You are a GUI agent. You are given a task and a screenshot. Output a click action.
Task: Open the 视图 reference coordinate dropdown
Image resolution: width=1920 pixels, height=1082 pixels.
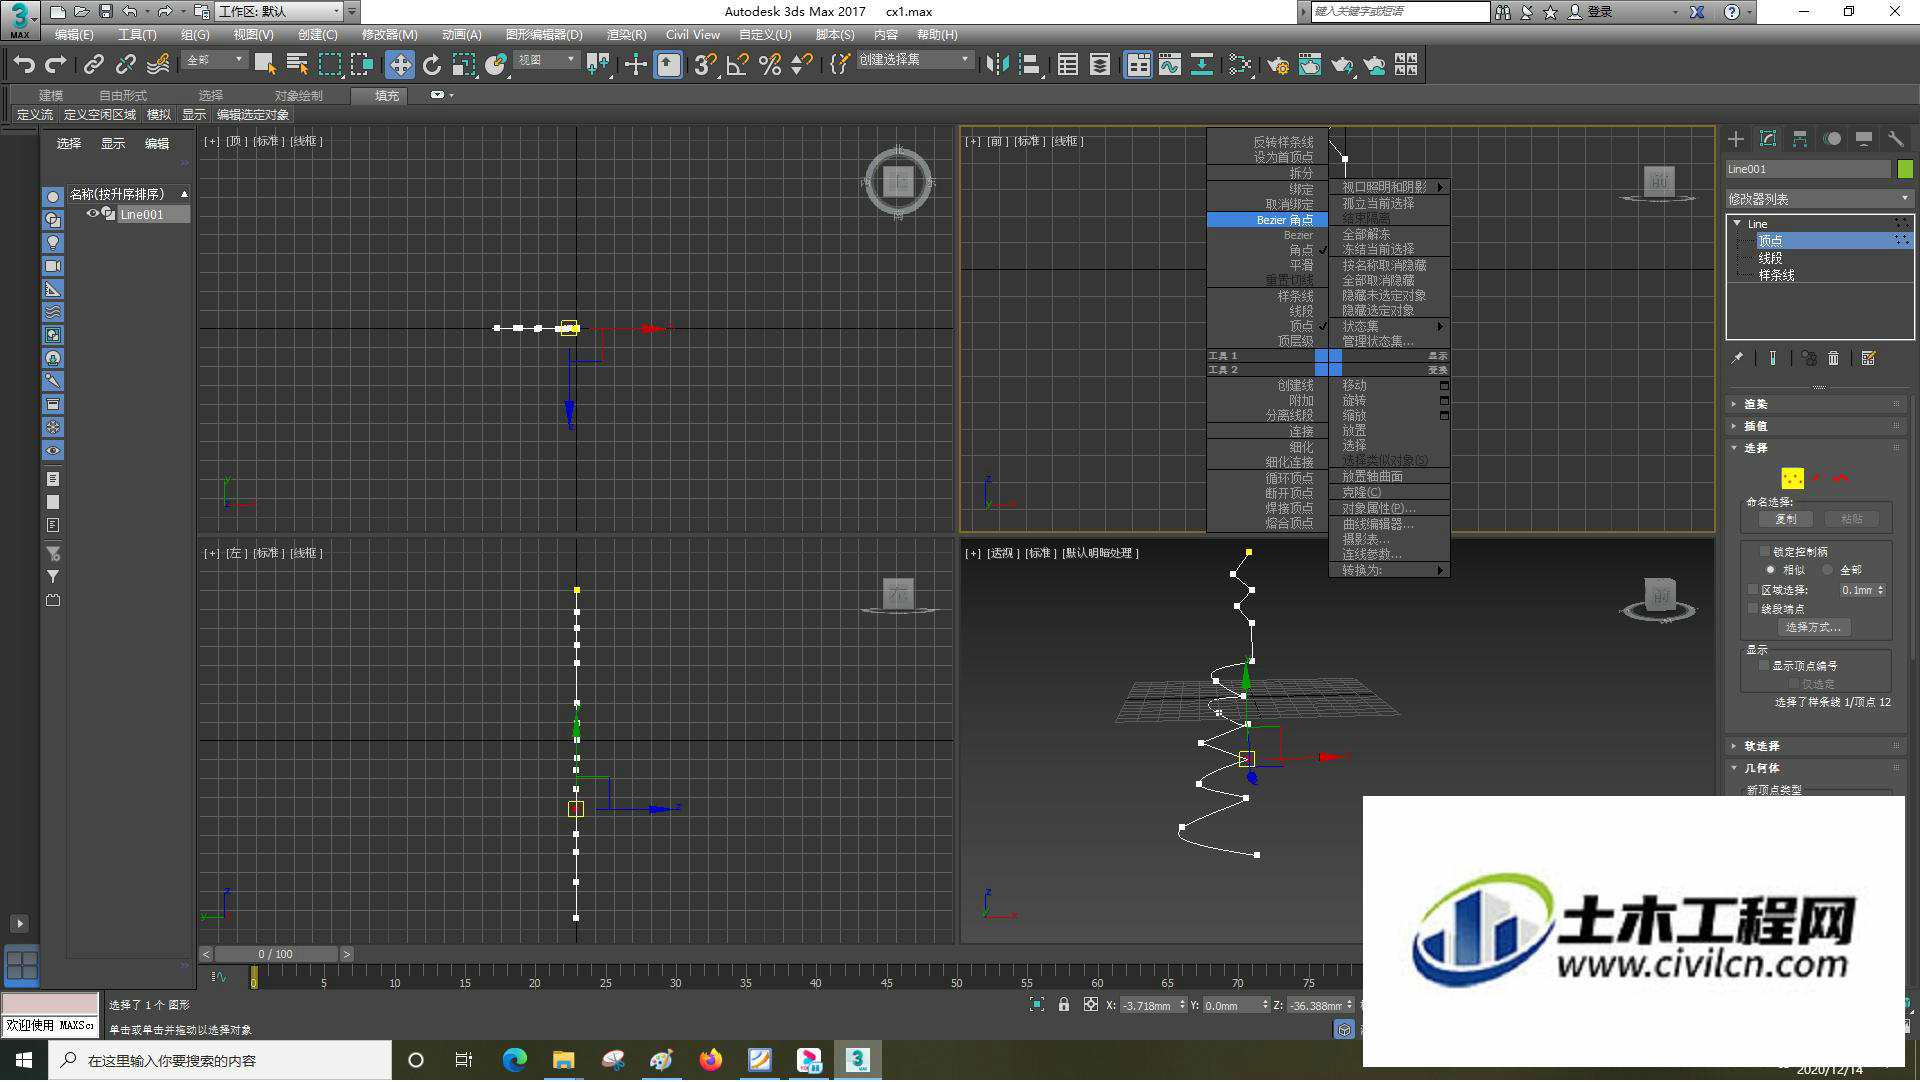click(547, 61)
